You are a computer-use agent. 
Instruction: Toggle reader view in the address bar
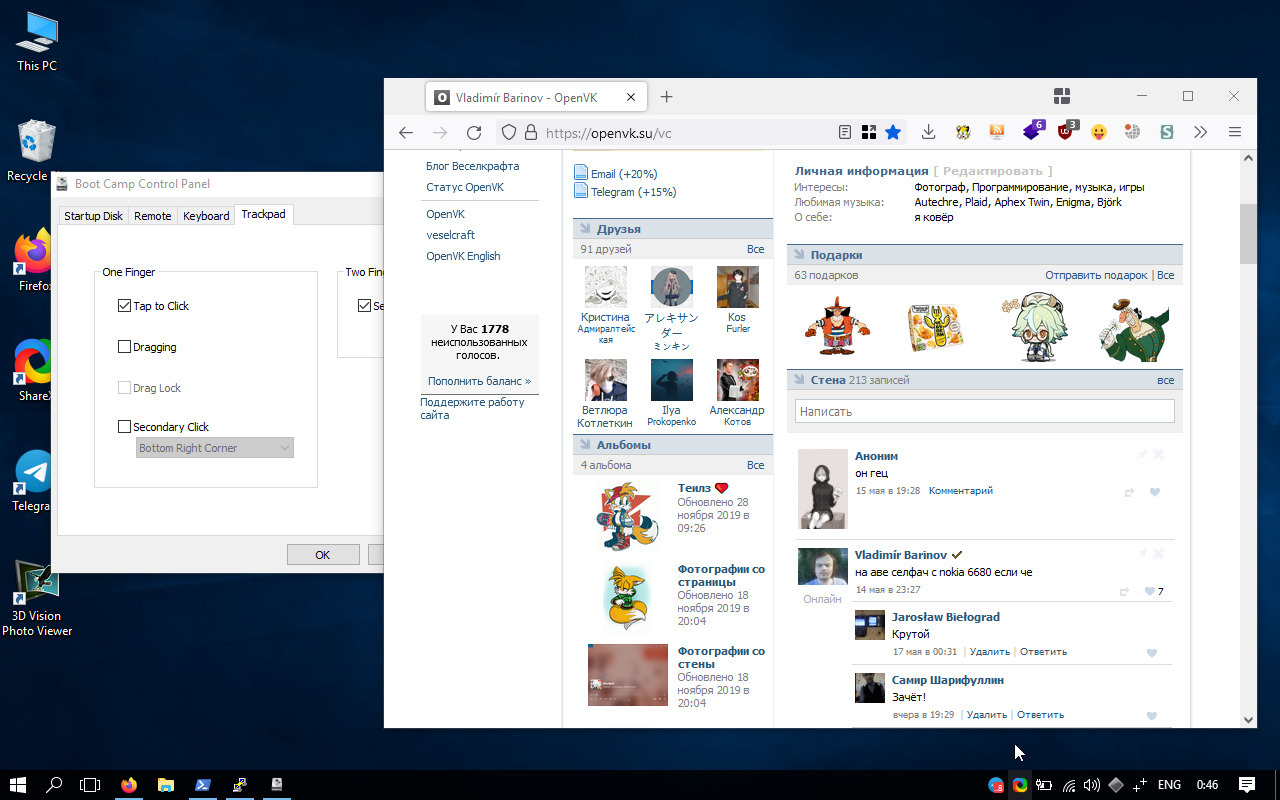(x=845, y=132)
